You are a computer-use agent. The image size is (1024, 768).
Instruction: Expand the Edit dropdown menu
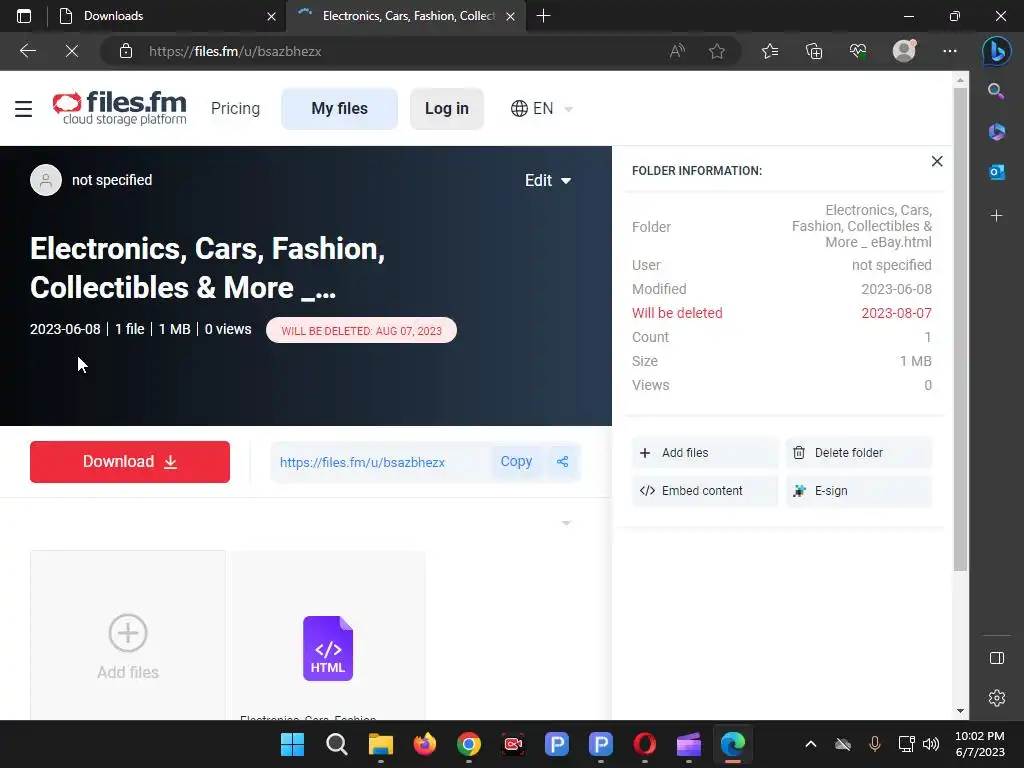point(548,180)
